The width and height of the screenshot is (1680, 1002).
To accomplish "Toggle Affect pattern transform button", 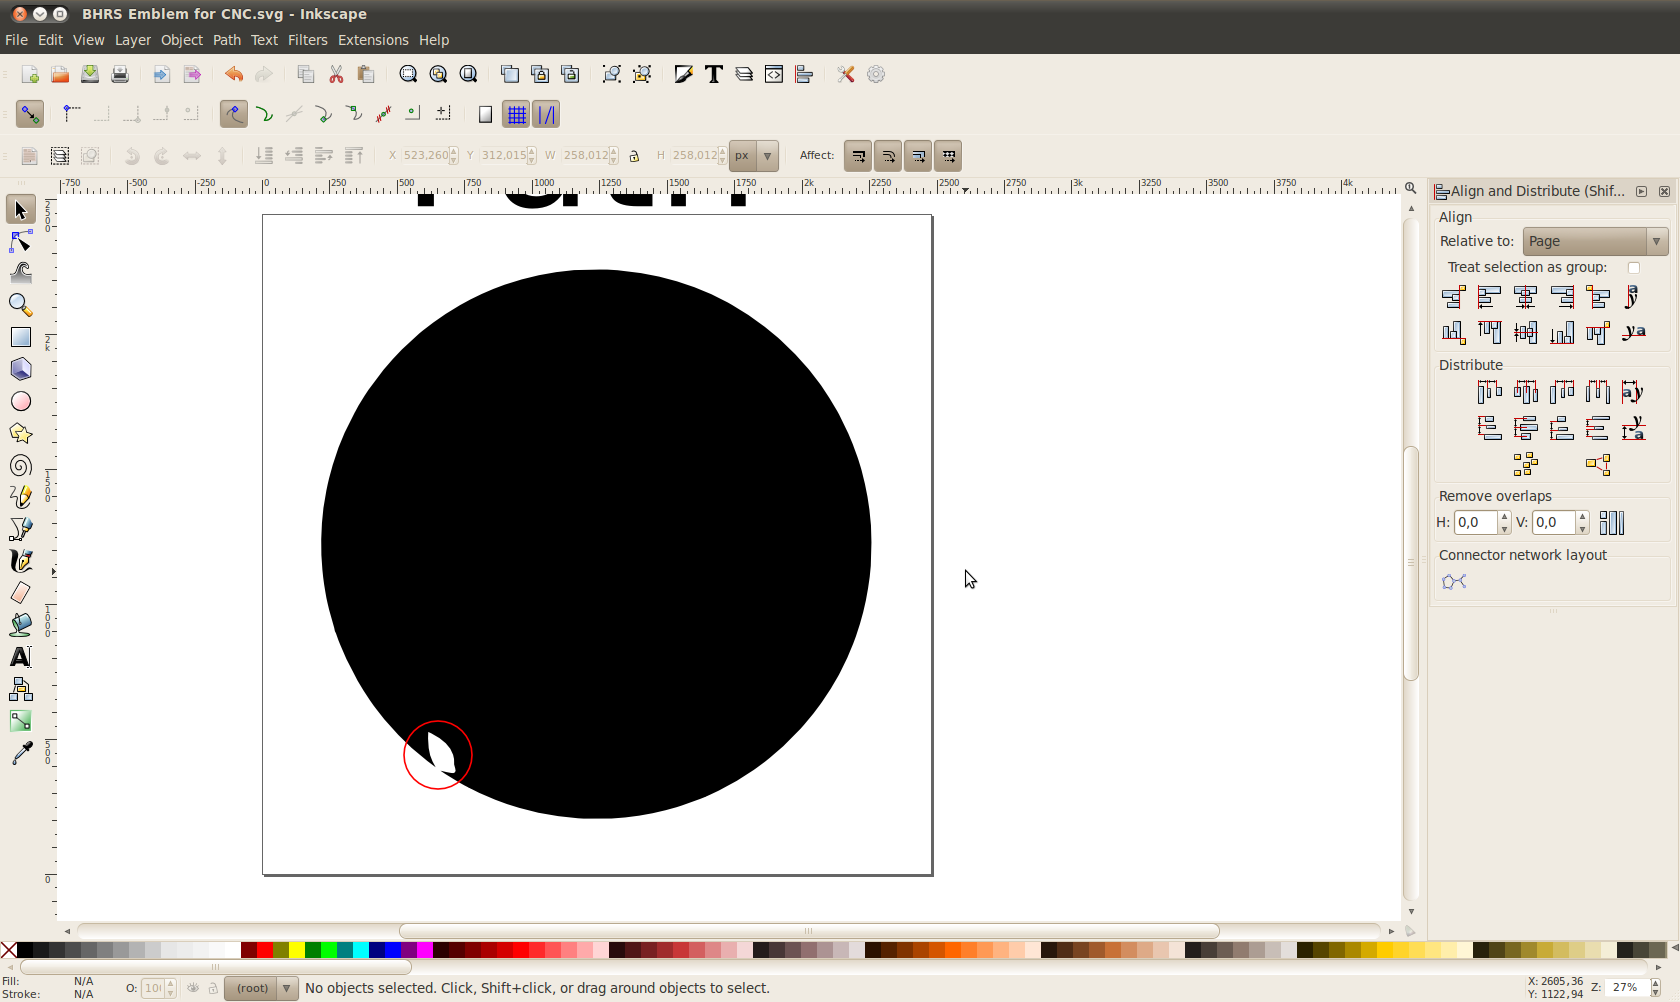I will click(x=948, y=156).
